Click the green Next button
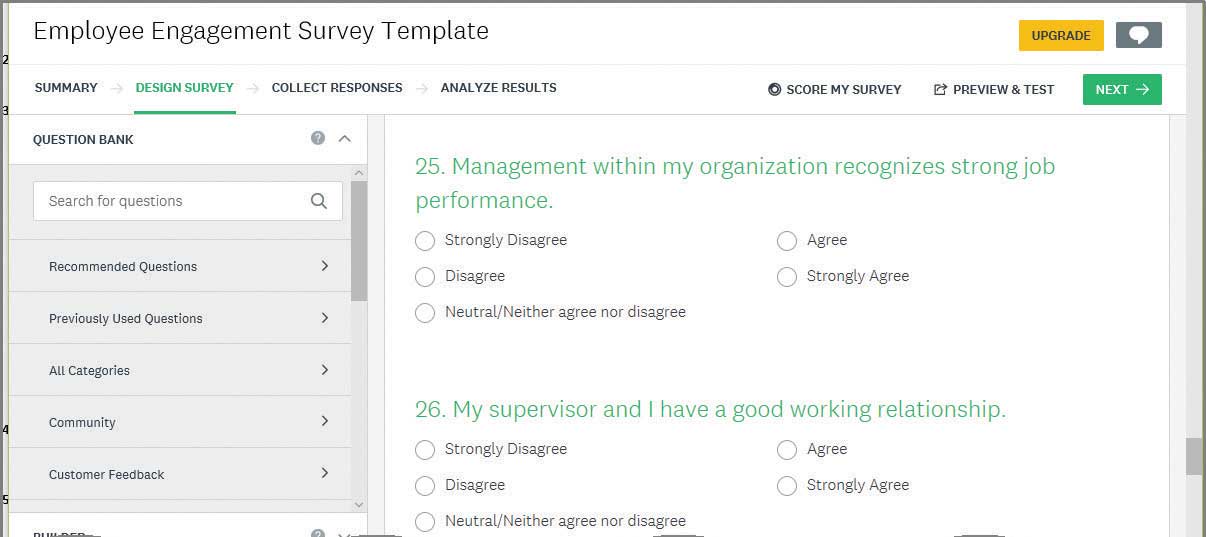Screen dimensions: 1206x537 pyautogui.click(x=1121, y=89)
